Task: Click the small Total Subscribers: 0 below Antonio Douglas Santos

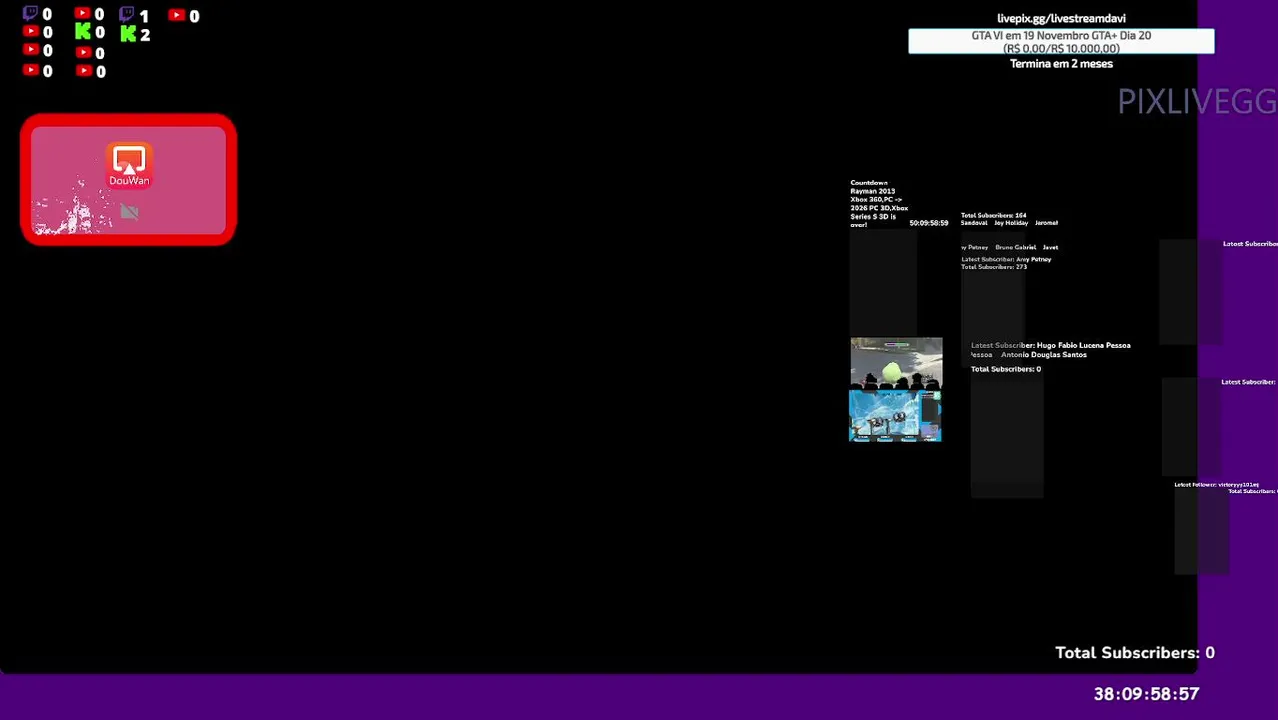Action: (1006, 369)
